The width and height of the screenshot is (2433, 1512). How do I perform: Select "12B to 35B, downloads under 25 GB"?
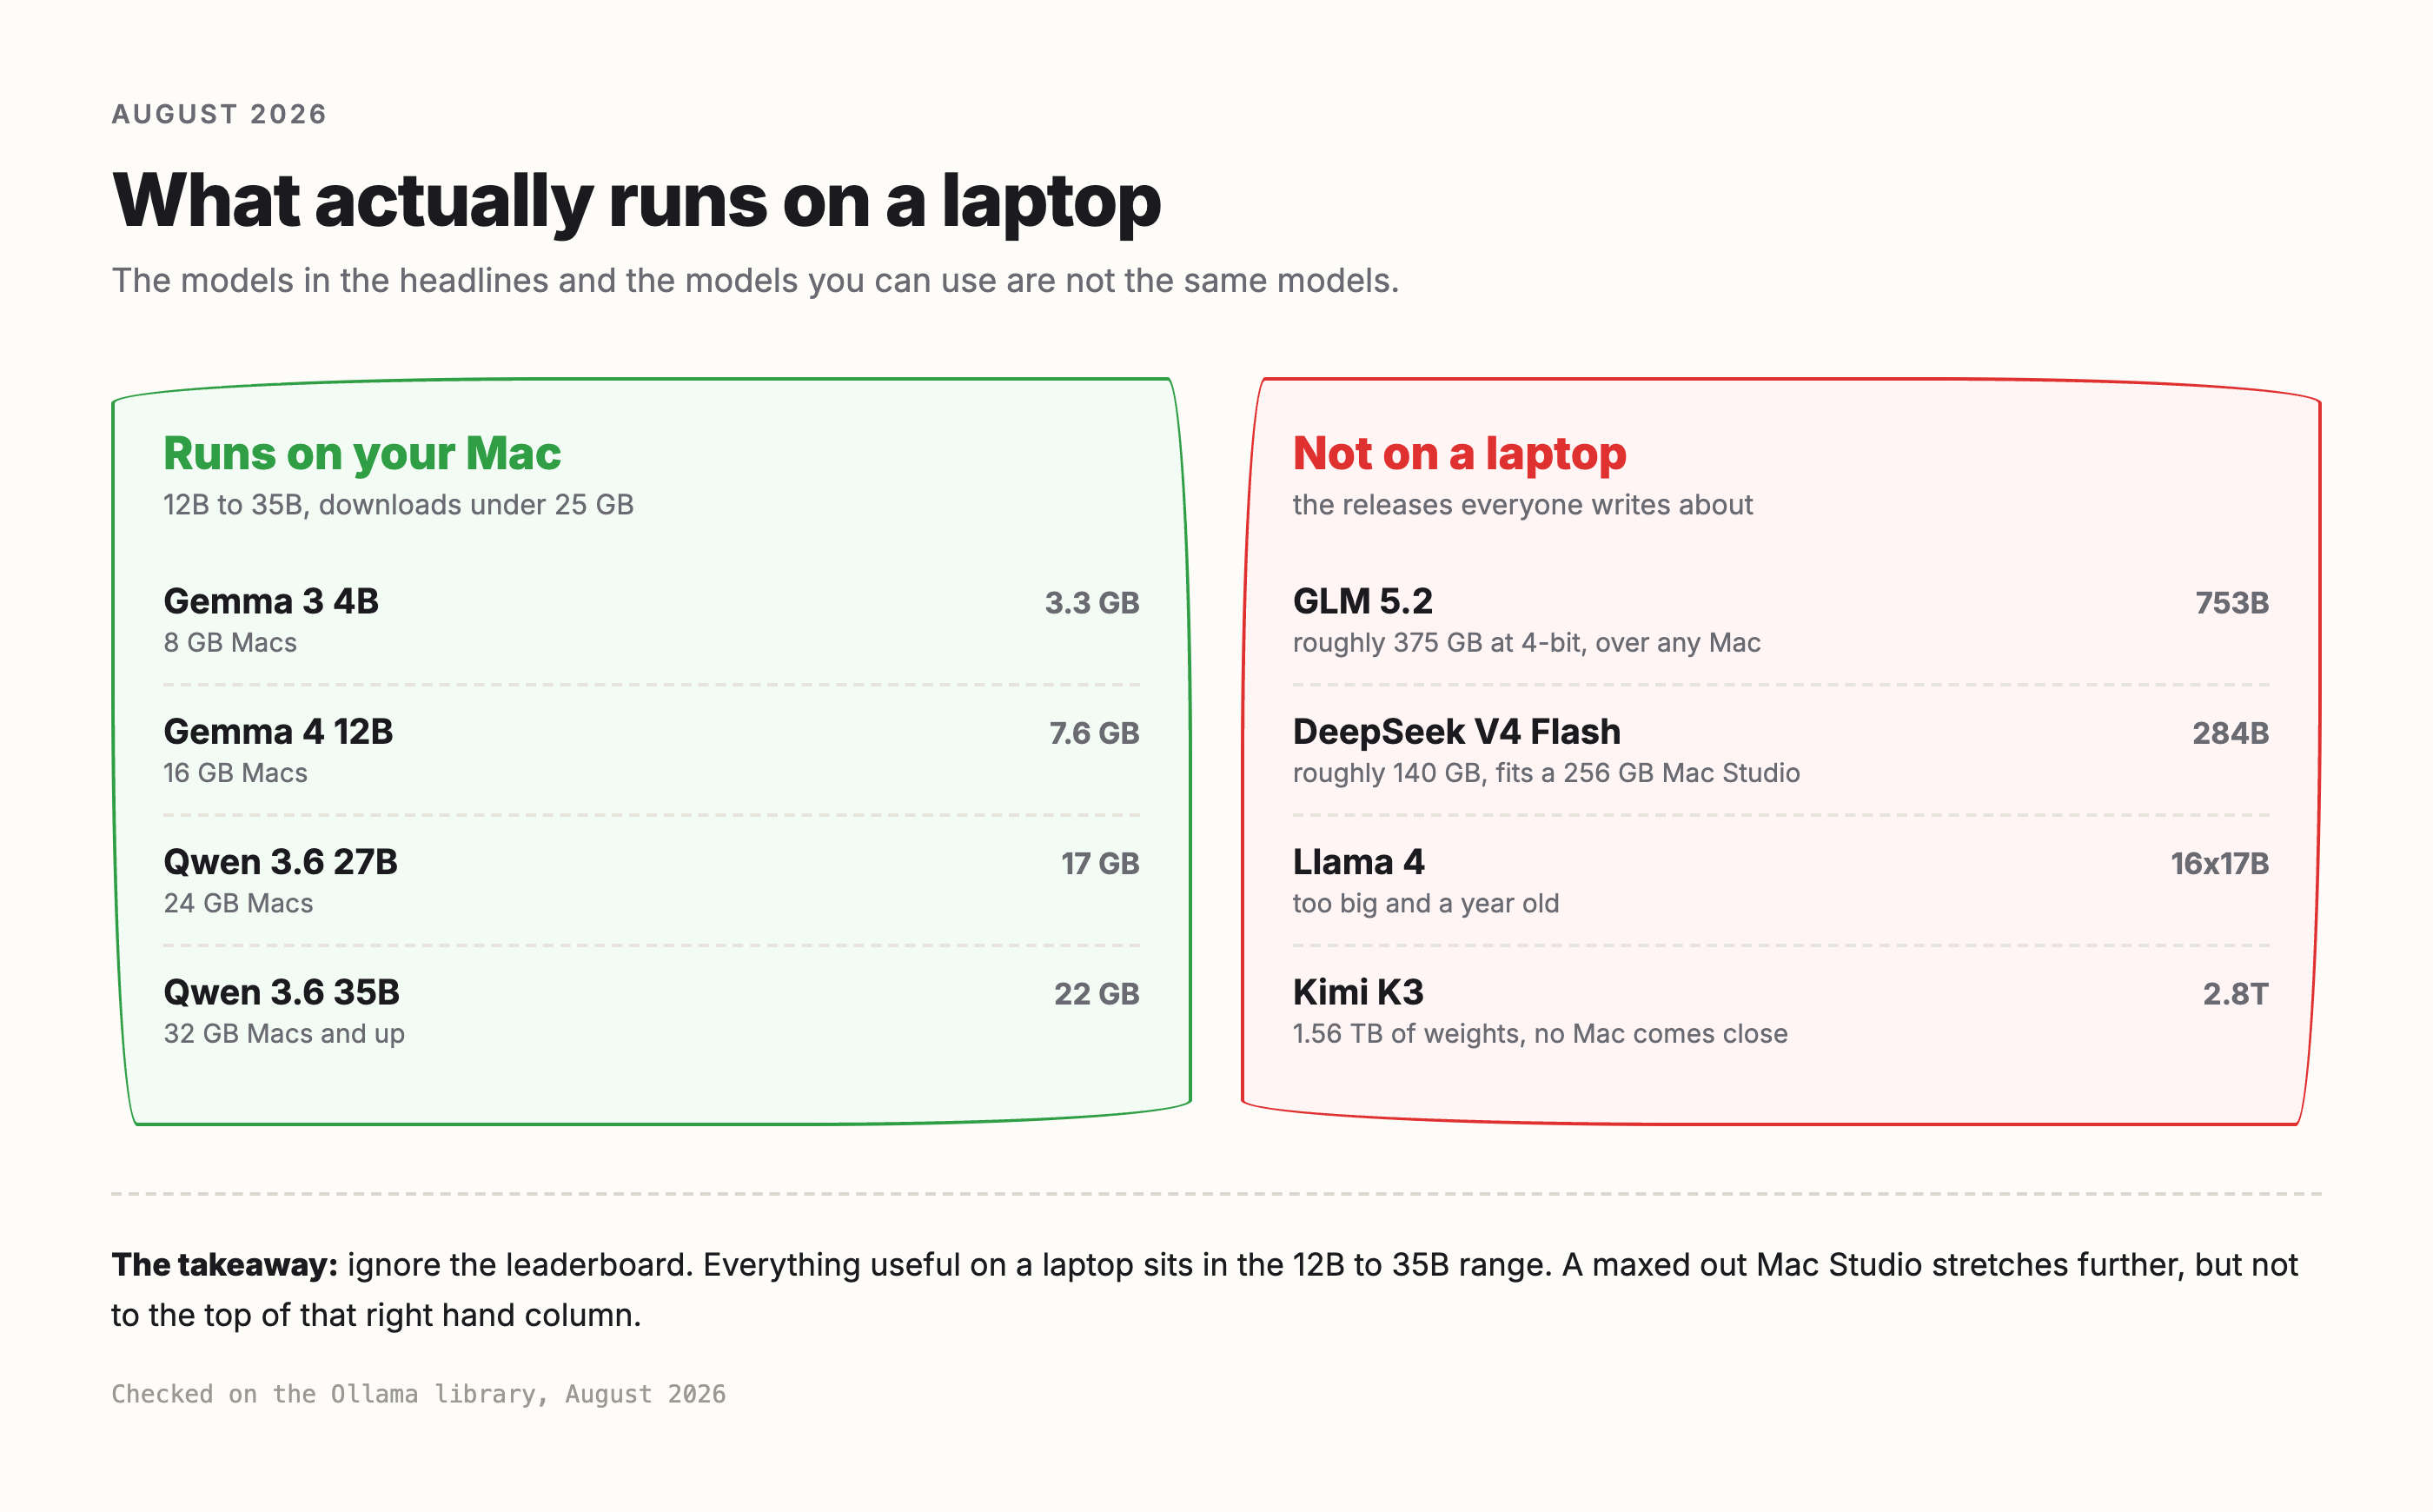coord(398,505)
